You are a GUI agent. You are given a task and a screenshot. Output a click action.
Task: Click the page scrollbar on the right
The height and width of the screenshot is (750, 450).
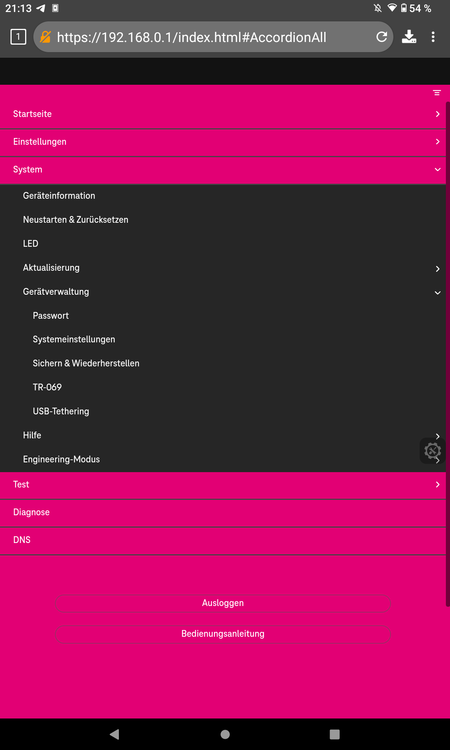(x=448, y=354)
